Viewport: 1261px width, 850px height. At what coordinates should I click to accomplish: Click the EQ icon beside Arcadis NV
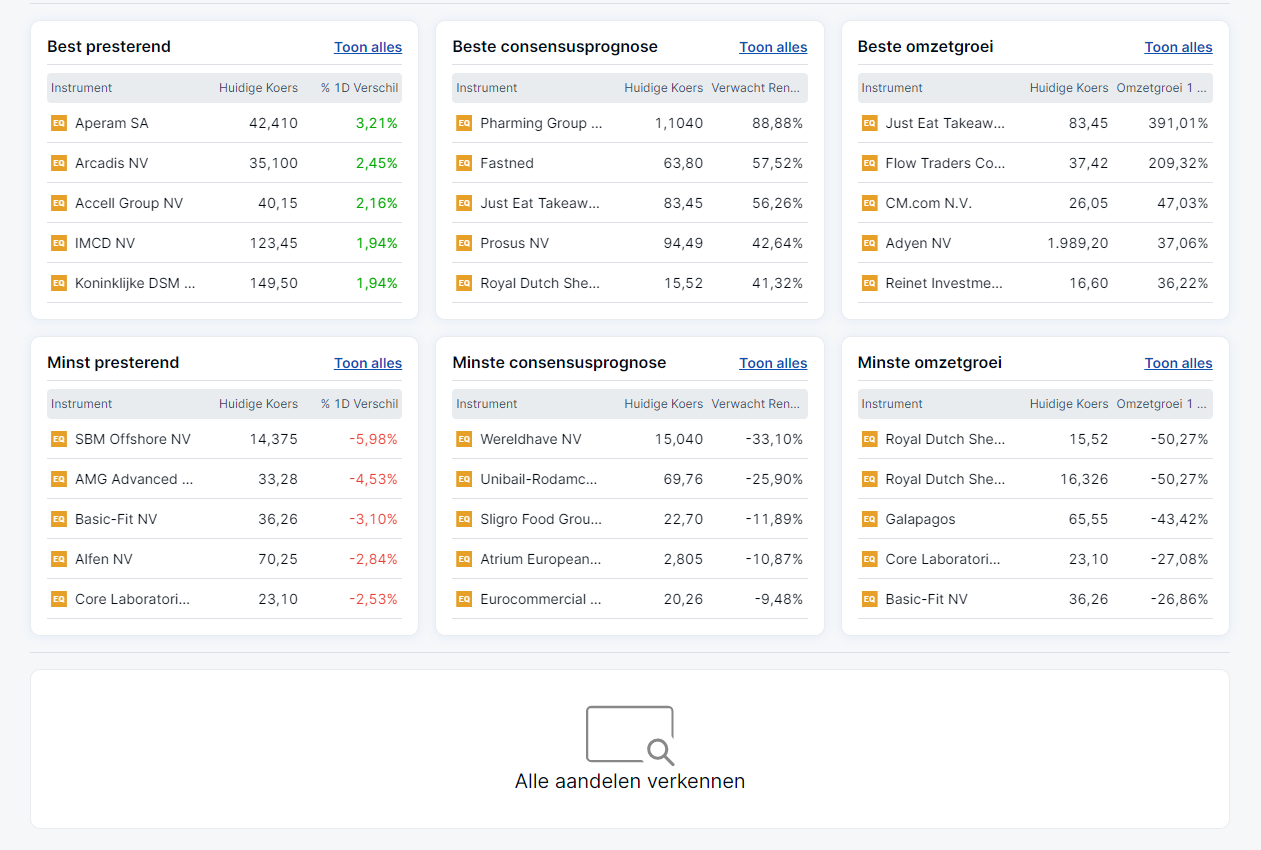point(59,163)
